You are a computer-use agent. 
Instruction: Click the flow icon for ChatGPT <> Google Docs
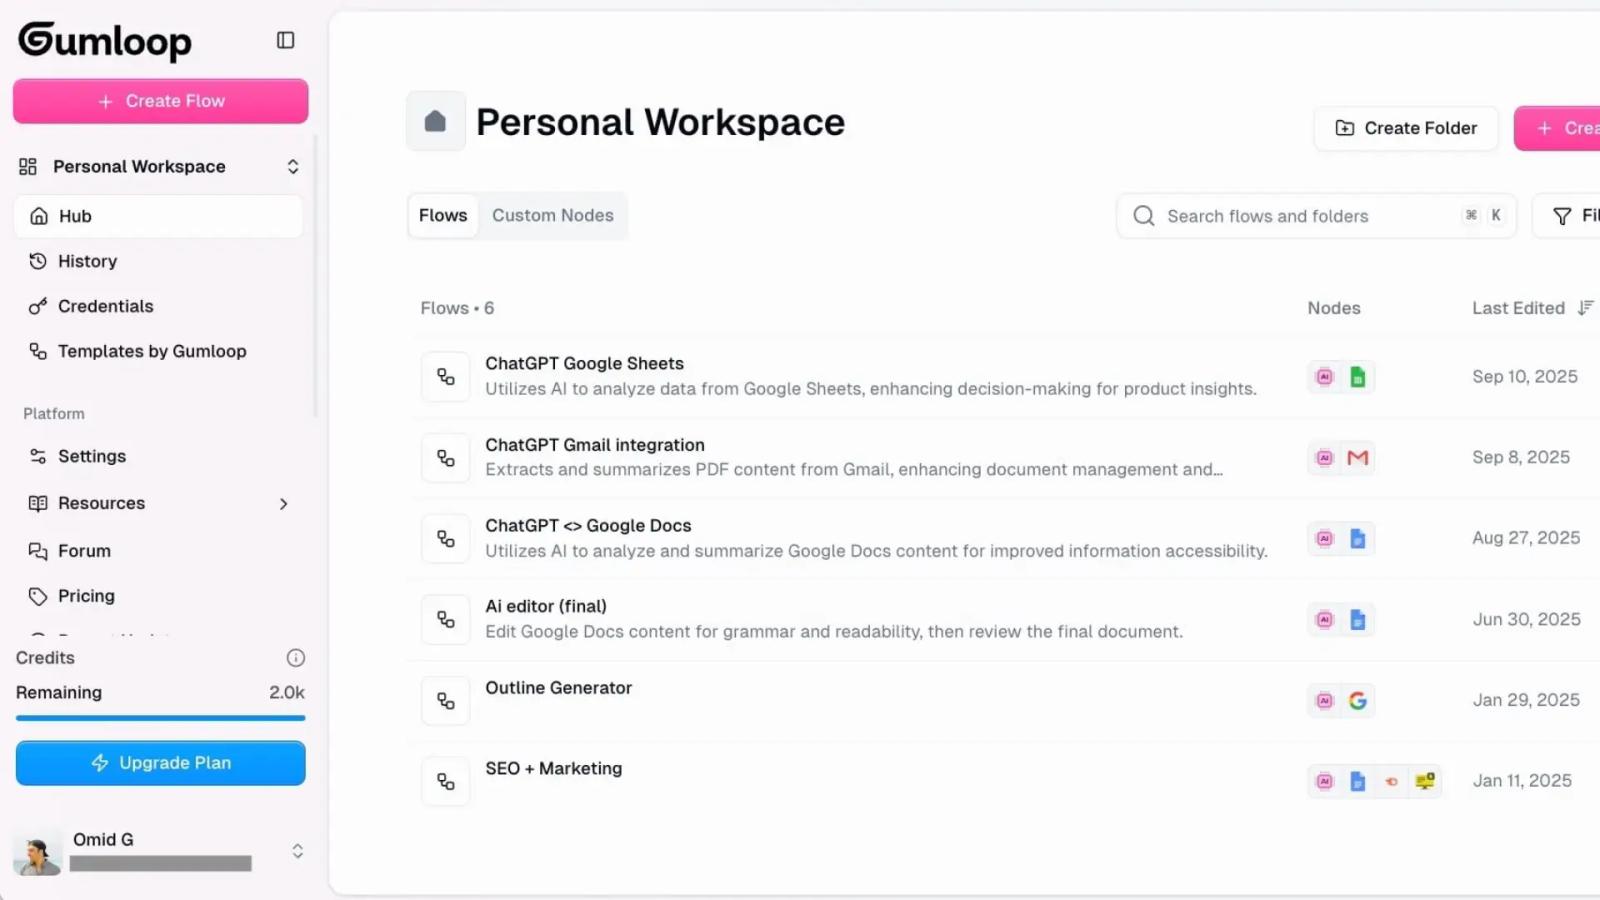[x=446, y=539]
